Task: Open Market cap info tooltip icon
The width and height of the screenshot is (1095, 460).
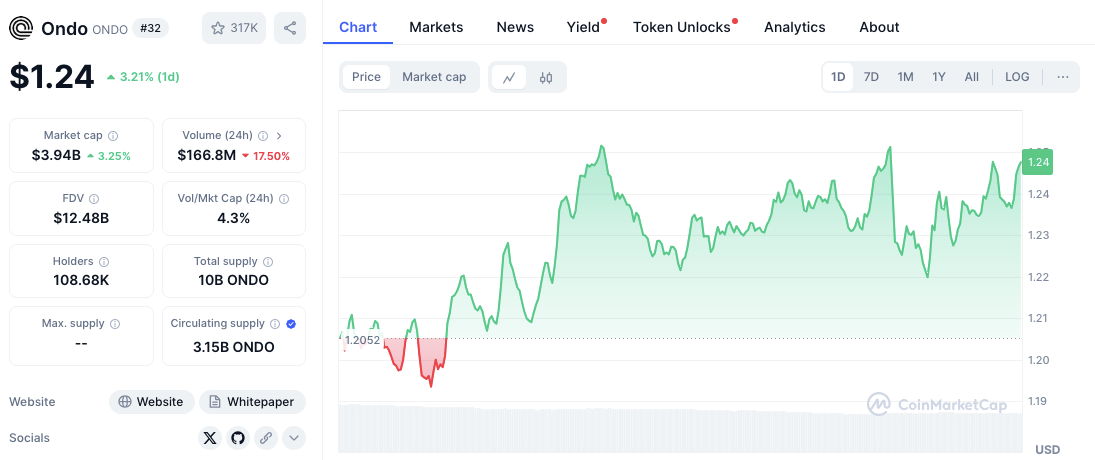Action: (x=113, y=135)
